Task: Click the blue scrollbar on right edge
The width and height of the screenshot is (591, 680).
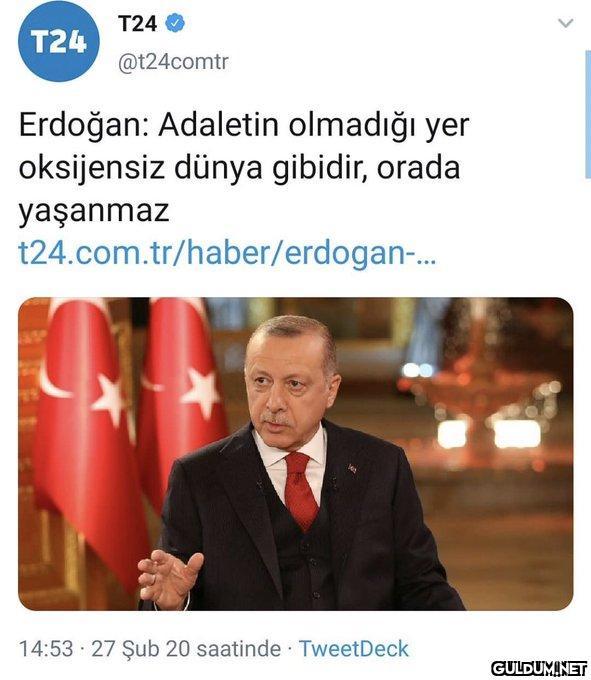Action: click(588, 114)
